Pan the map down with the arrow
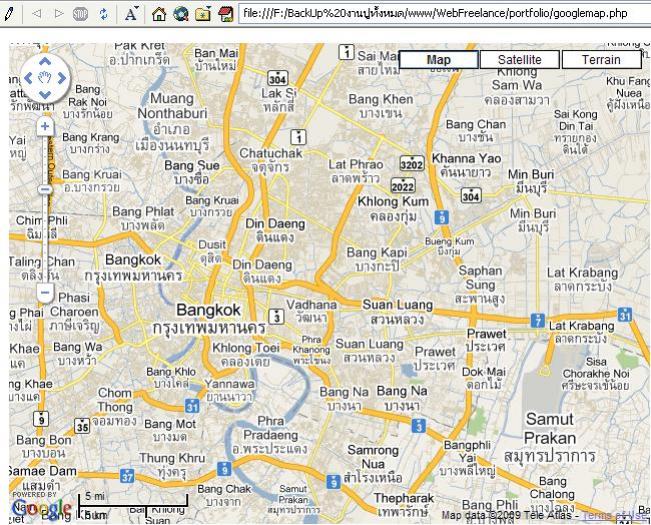This screenshot has height=525, width=651. (45, 95)
